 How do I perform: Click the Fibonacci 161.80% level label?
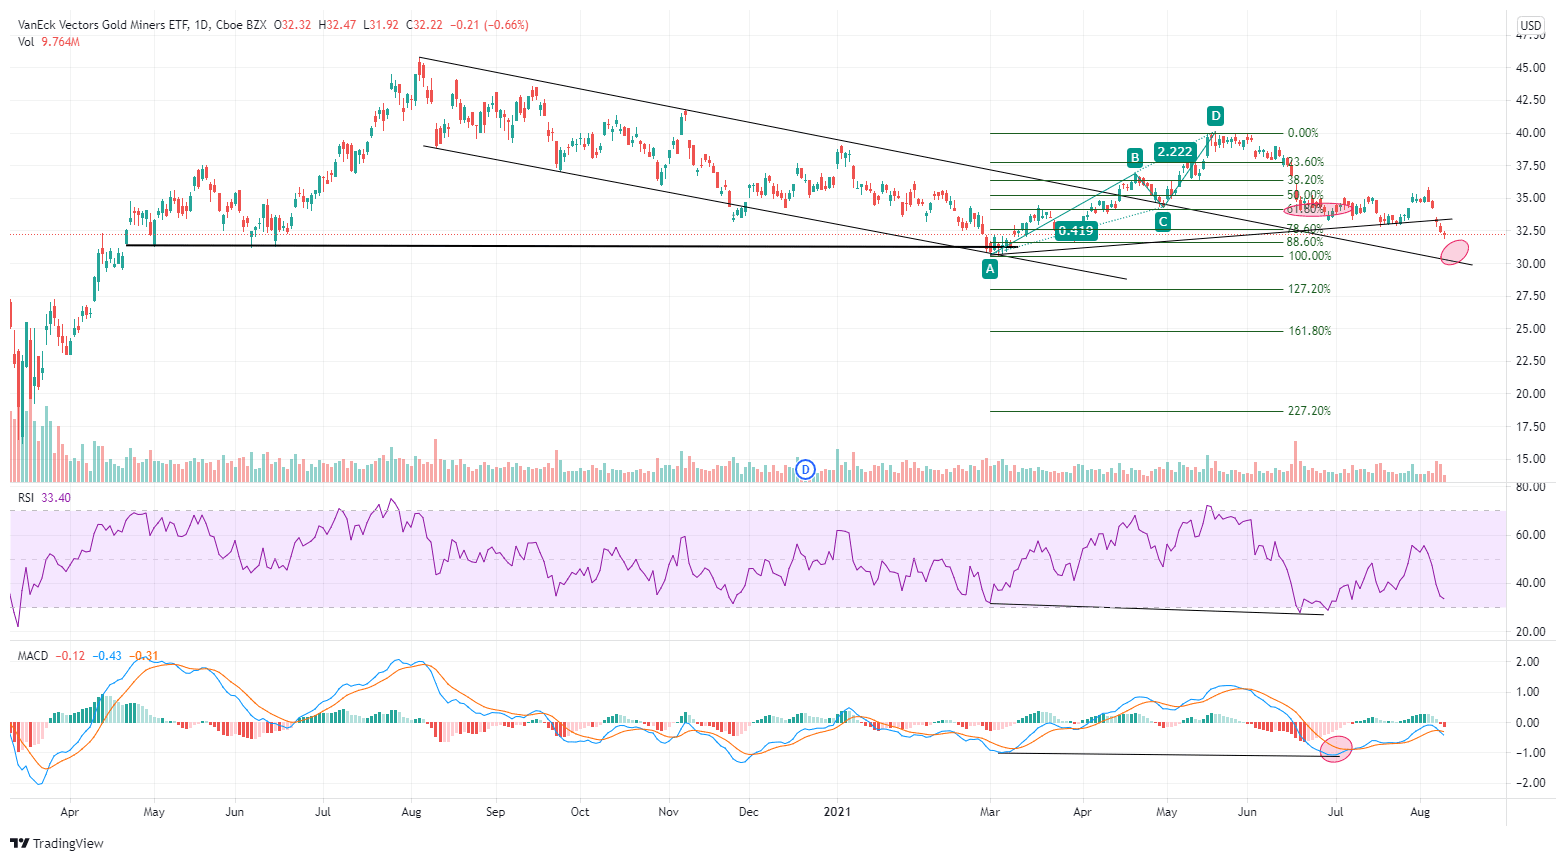point(1310,331)
